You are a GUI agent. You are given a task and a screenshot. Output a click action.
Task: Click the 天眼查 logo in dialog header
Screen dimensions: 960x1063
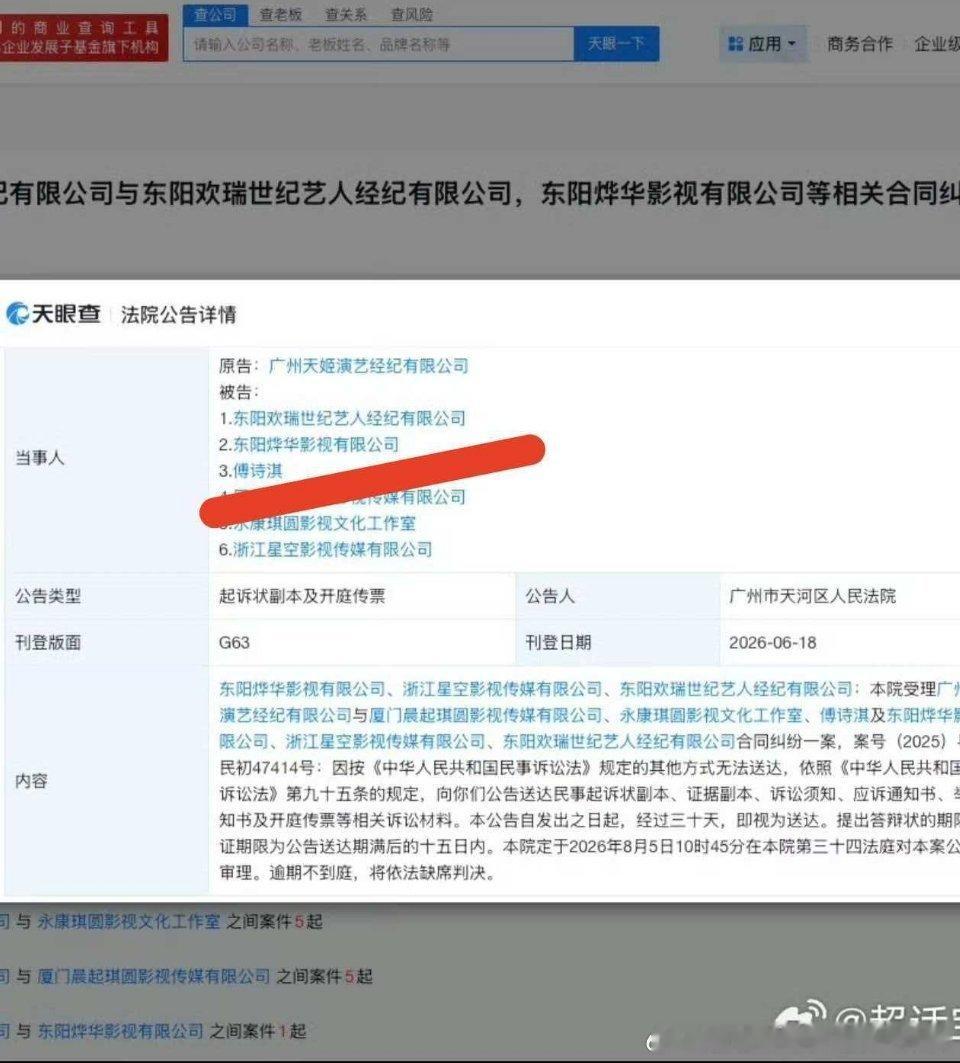tap(53, 314)
